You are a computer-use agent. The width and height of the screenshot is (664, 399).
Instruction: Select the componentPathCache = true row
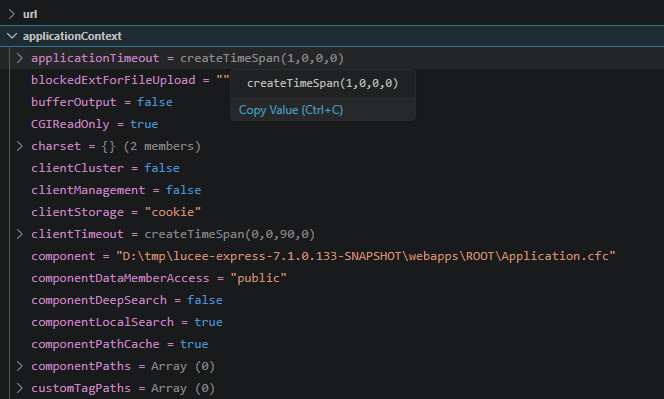[x=332, y=344]
